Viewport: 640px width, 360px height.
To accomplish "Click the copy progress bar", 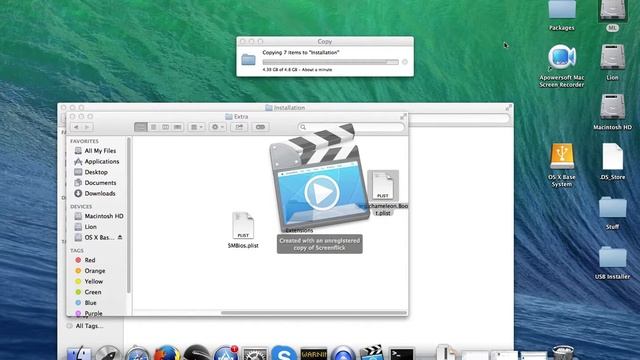I will coord(330,62).
